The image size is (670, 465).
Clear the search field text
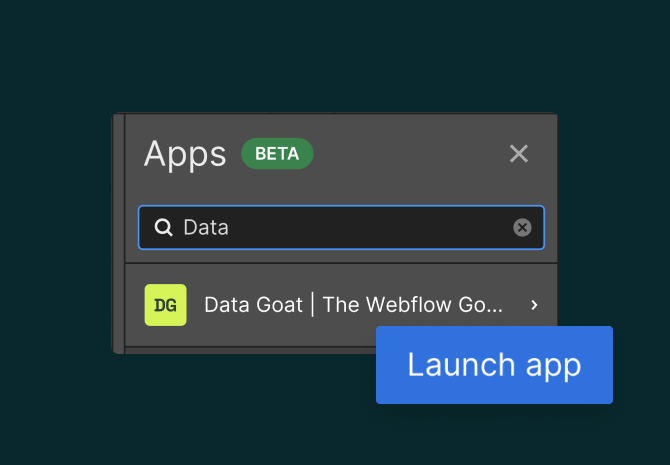tap(522, 227)
